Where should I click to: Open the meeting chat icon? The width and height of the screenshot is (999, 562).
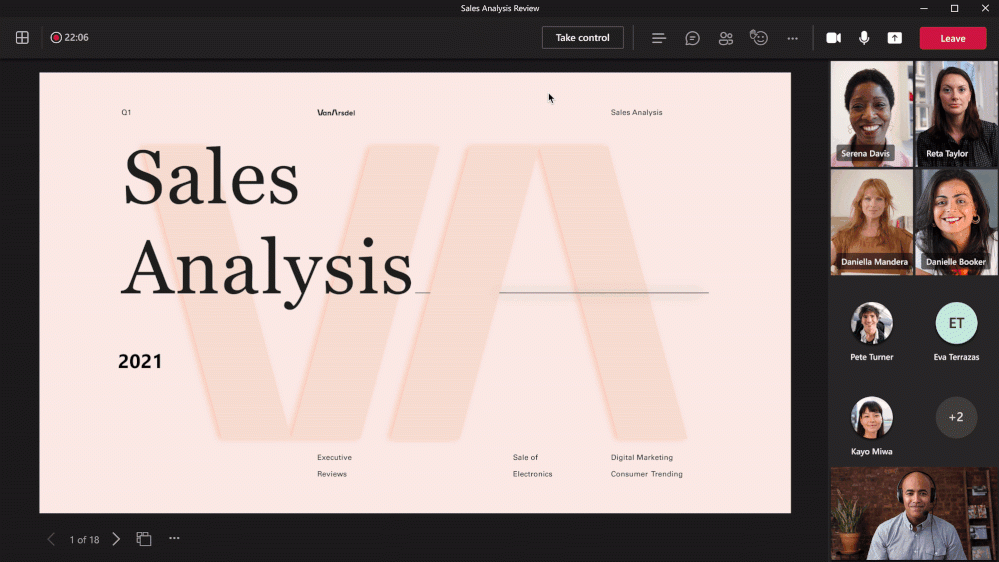(692, 38)
